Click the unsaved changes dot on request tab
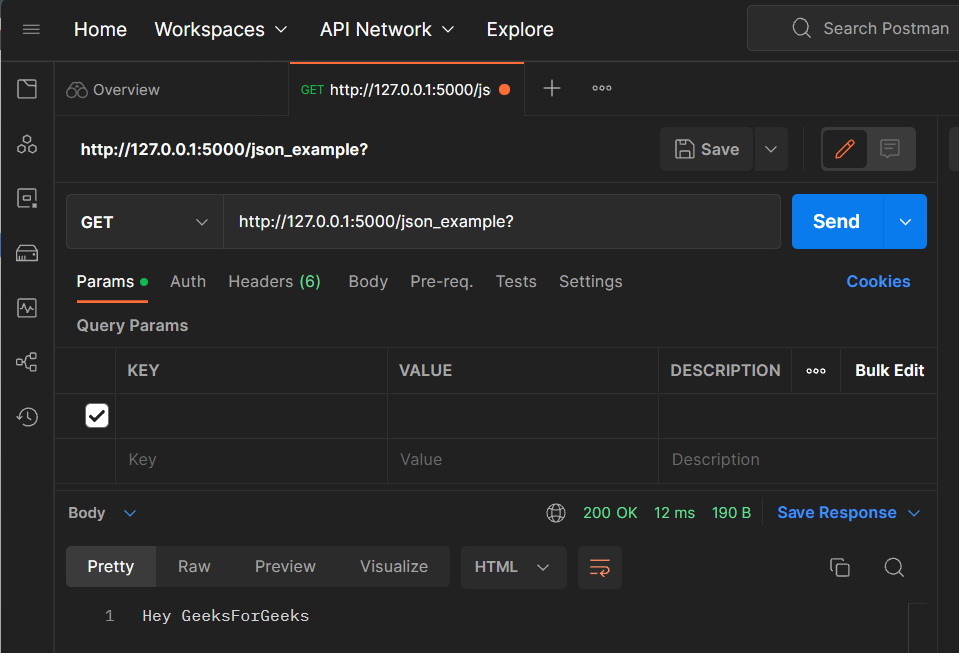 pos(505,90)
